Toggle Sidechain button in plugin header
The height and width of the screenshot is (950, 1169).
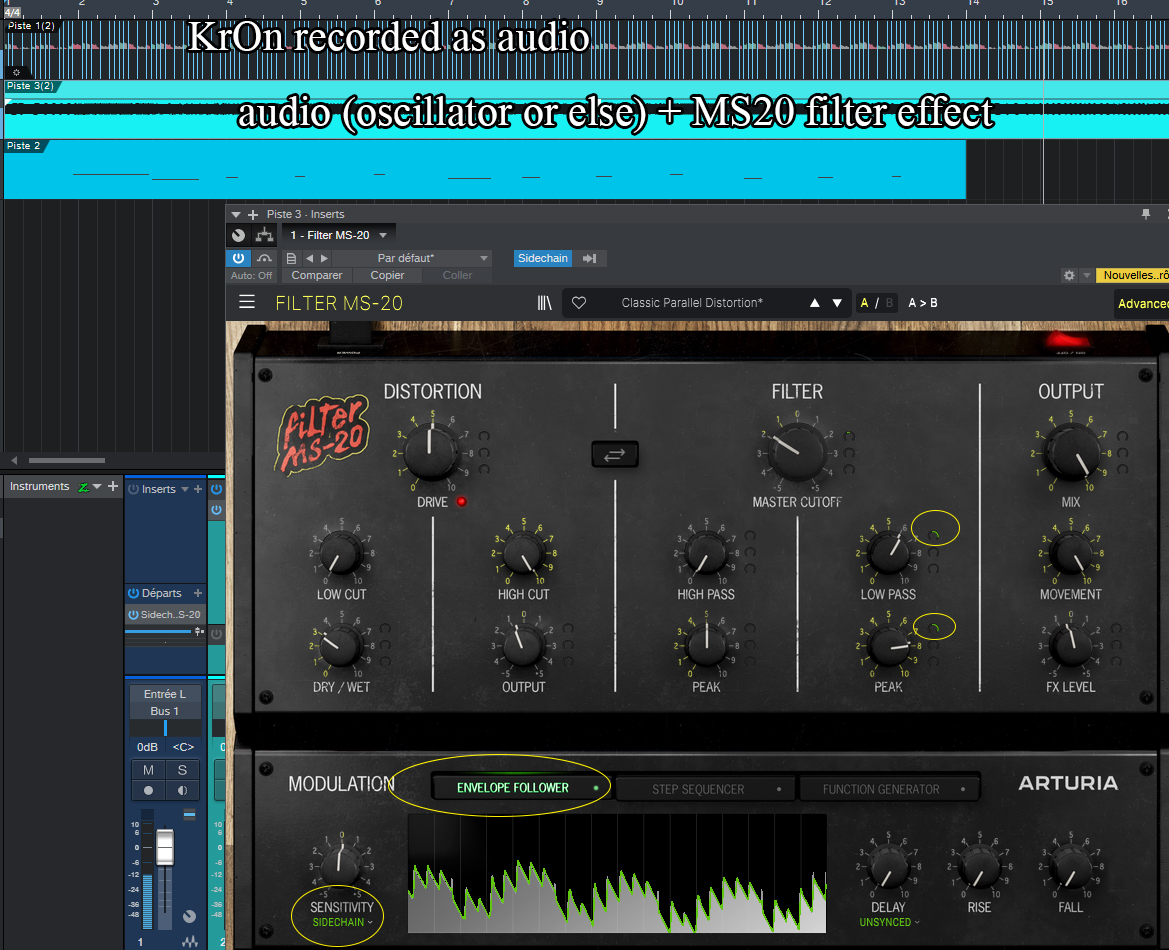point(543,258)
